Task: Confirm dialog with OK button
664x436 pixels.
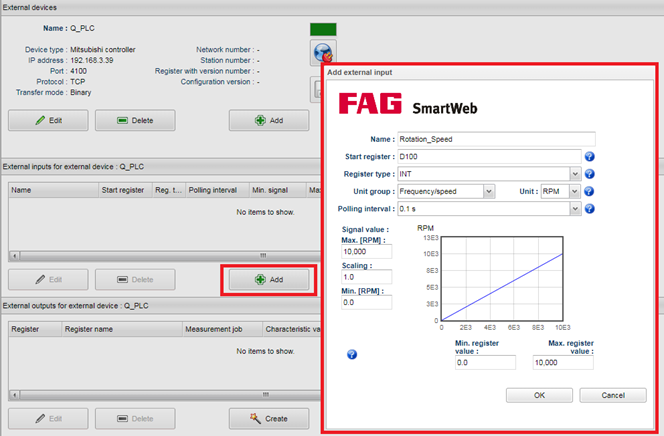Action: pyautogui.click(x=539, y=395)
